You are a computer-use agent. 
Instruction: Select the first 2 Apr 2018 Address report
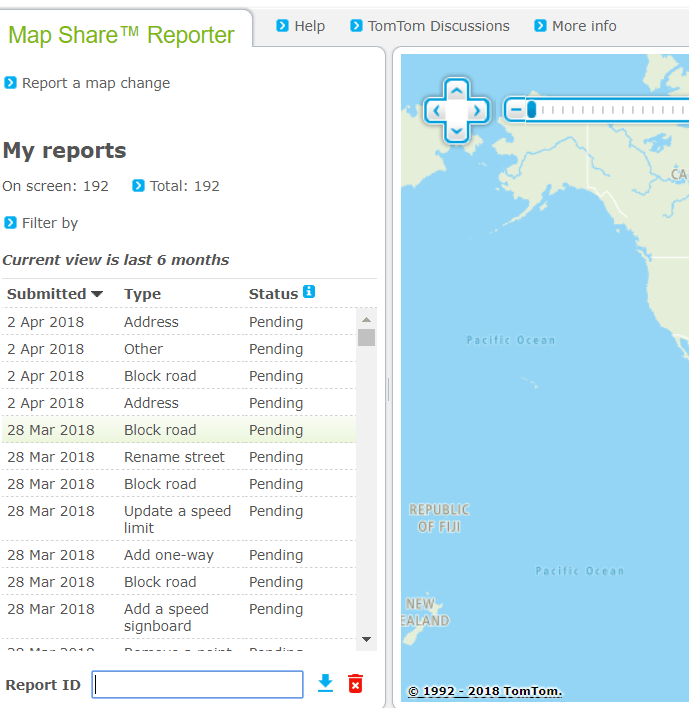click(x=179, y=322)
